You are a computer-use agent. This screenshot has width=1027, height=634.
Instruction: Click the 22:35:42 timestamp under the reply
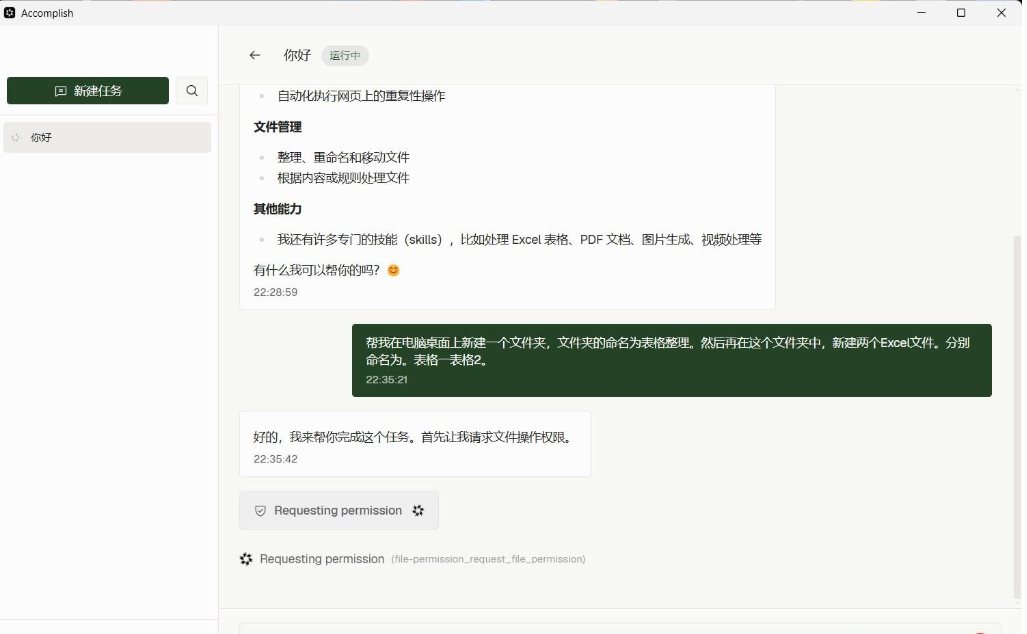click(273, 459)
